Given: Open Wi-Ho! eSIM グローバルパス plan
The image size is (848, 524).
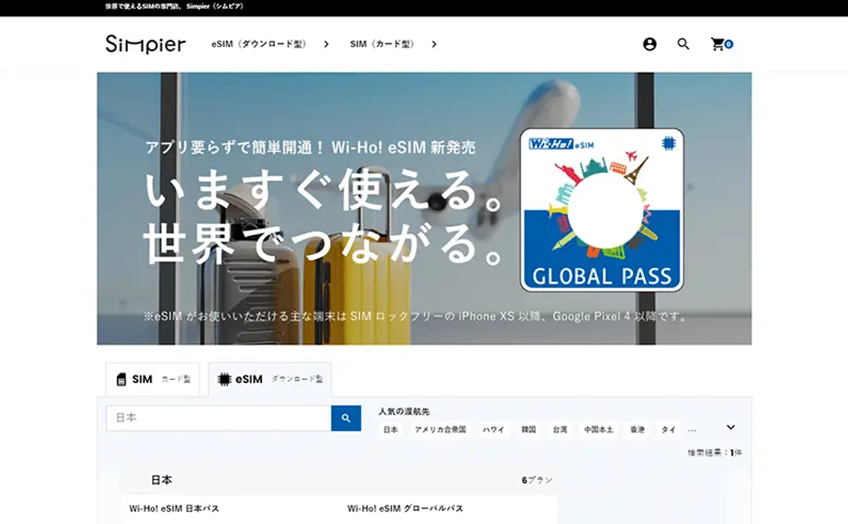Looking at the screenshot, I should click(405, 508).
